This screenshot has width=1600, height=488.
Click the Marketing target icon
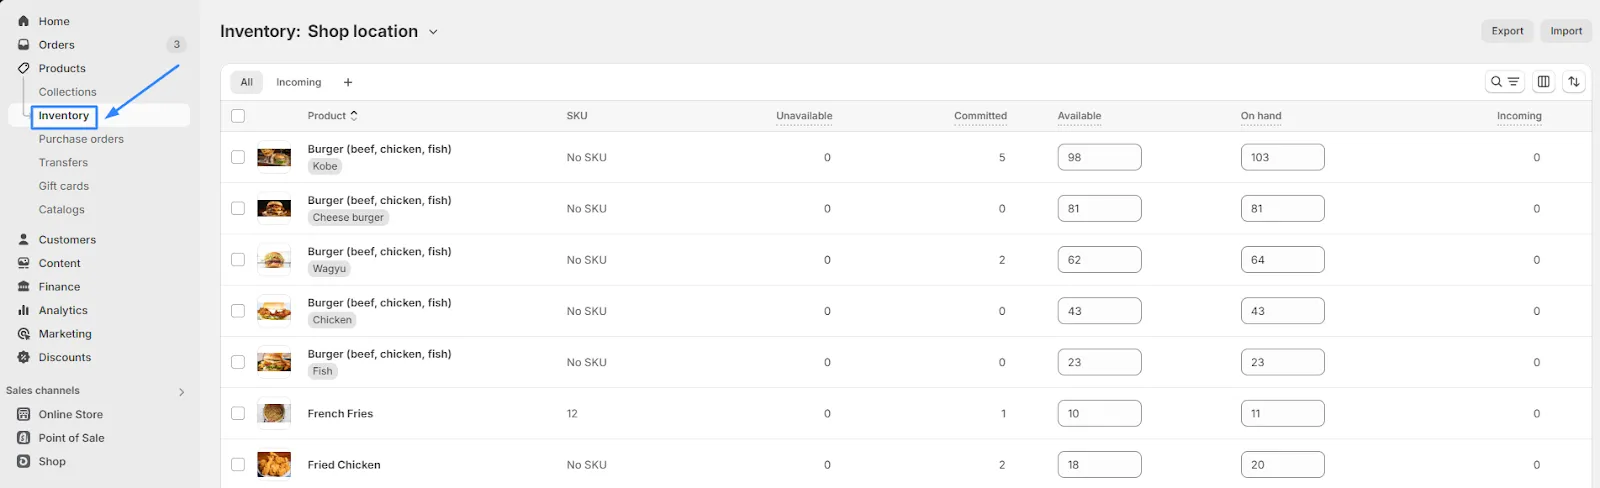tap(24, 334)
